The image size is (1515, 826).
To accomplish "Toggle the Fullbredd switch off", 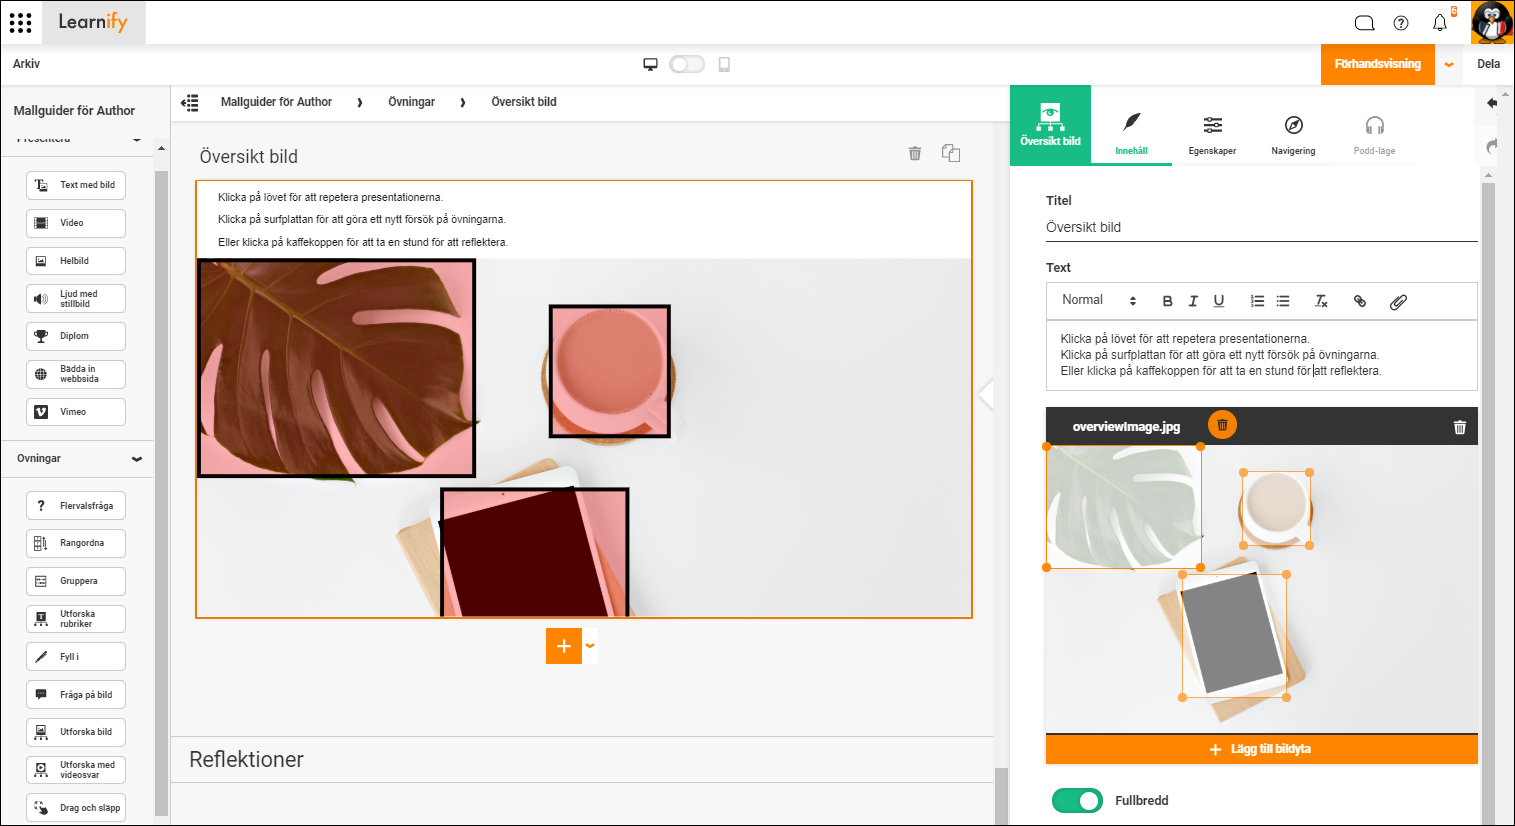I will [x=1077, y=800].
